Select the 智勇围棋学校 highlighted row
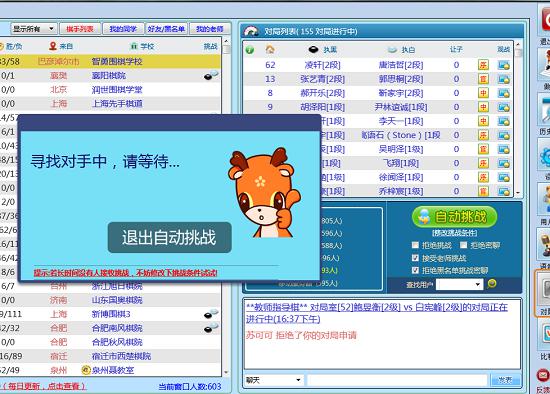This screenshot has height=394, width=550. pos(110,61)
